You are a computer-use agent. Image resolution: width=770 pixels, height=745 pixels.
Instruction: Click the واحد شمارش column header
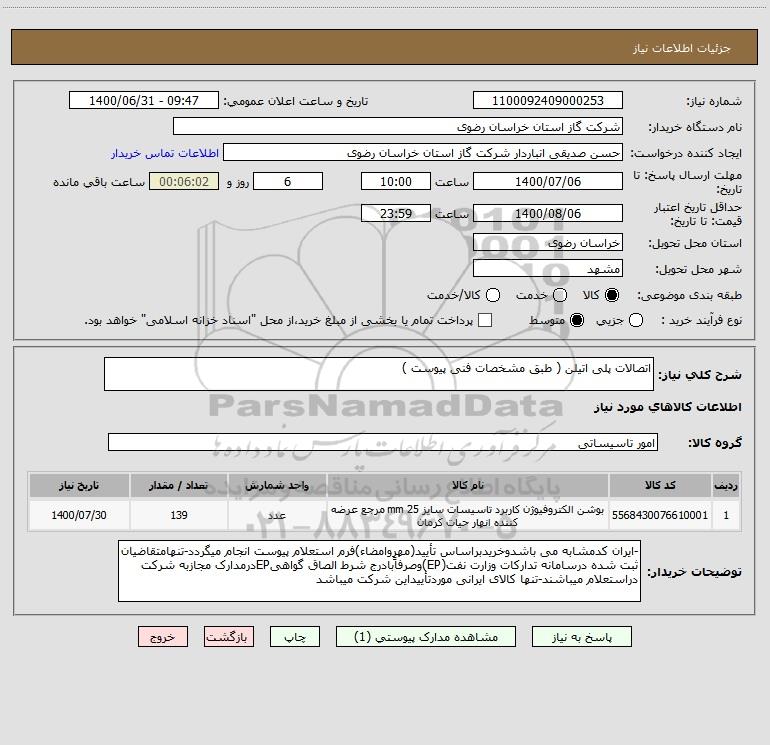(277, 485)
